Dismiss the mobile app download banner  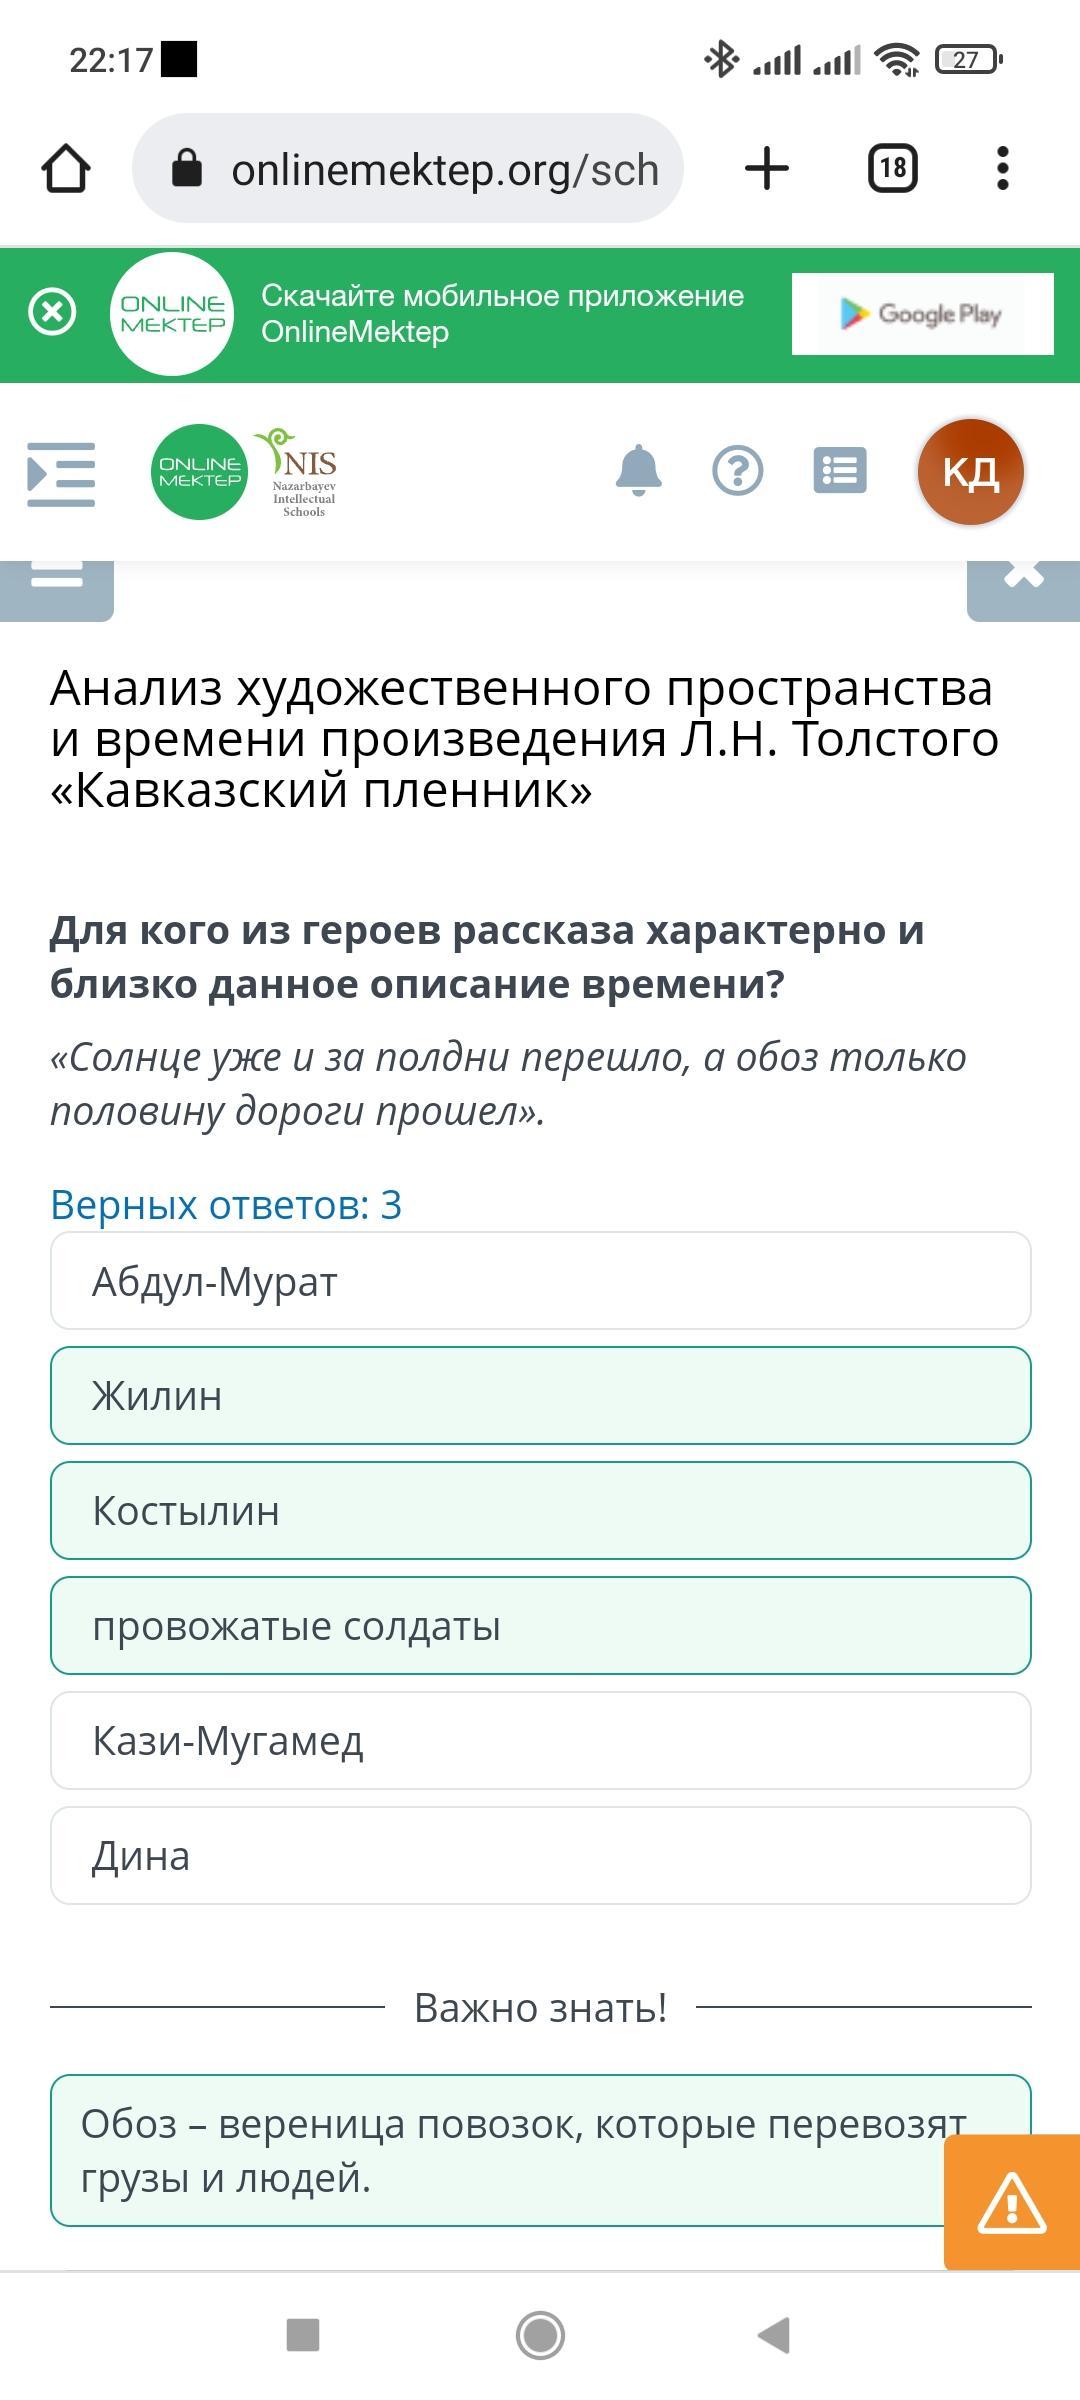coord(52,313)
